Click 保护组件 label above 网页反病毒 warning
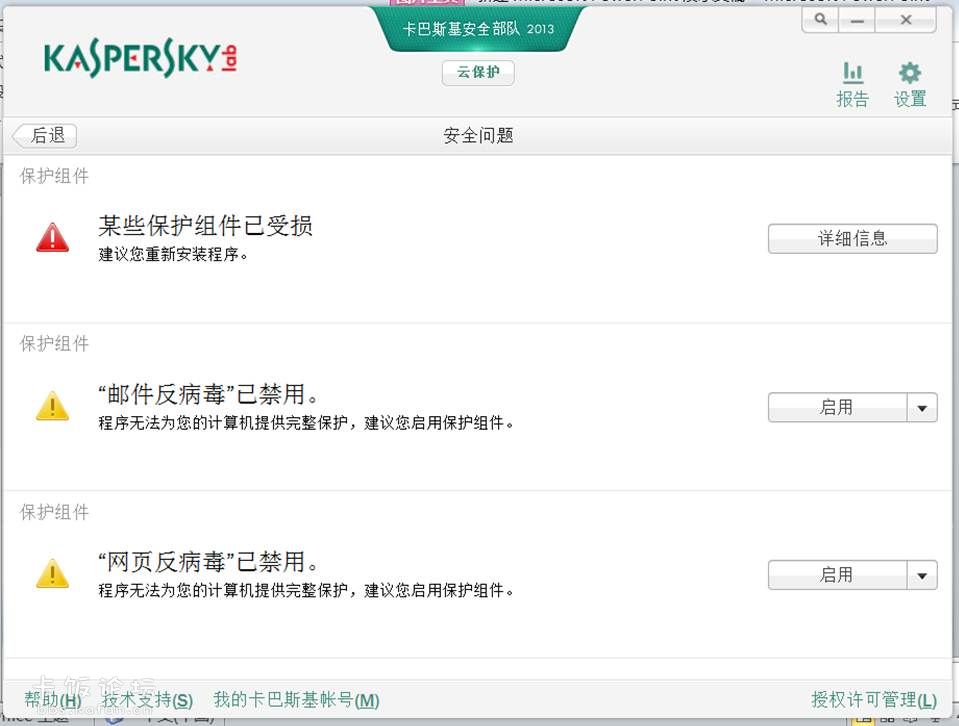959x726 pixels. [x=54, y=512]
